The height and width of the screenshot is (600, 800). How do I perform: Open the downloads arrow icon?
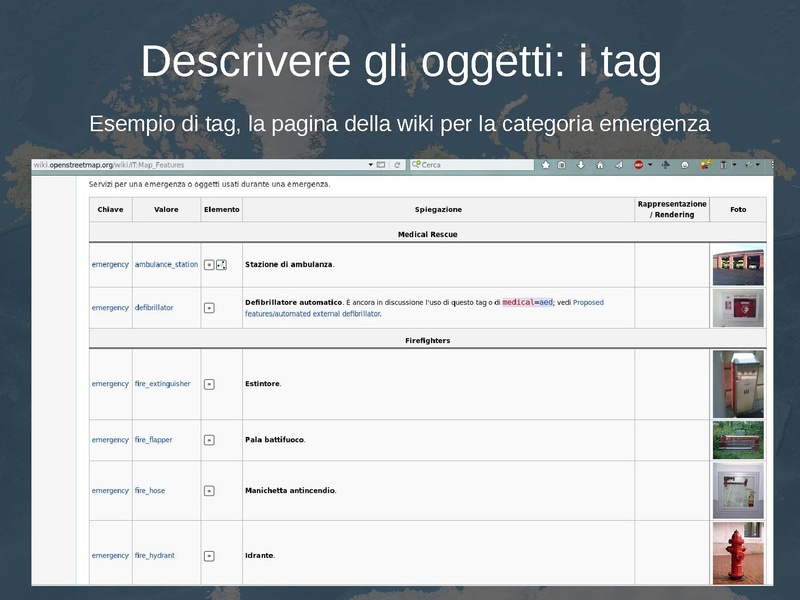click(x=581, y=165)
